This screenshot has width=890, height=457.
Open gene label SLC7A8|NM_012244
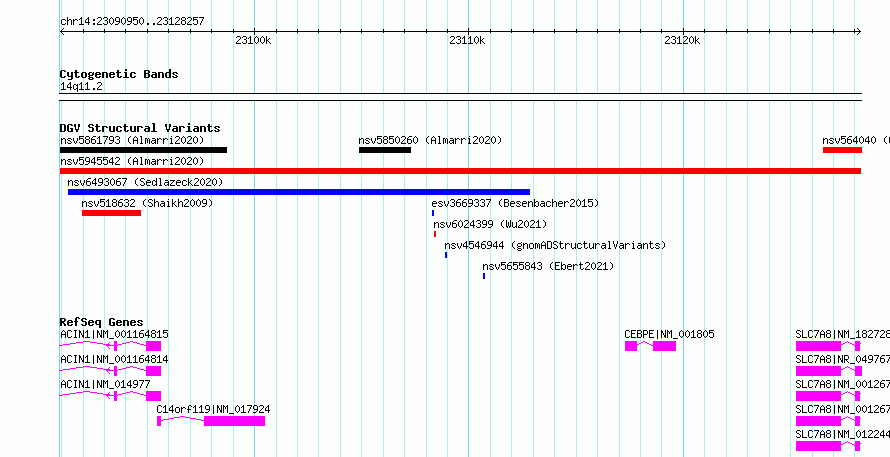tap(842, 434)
